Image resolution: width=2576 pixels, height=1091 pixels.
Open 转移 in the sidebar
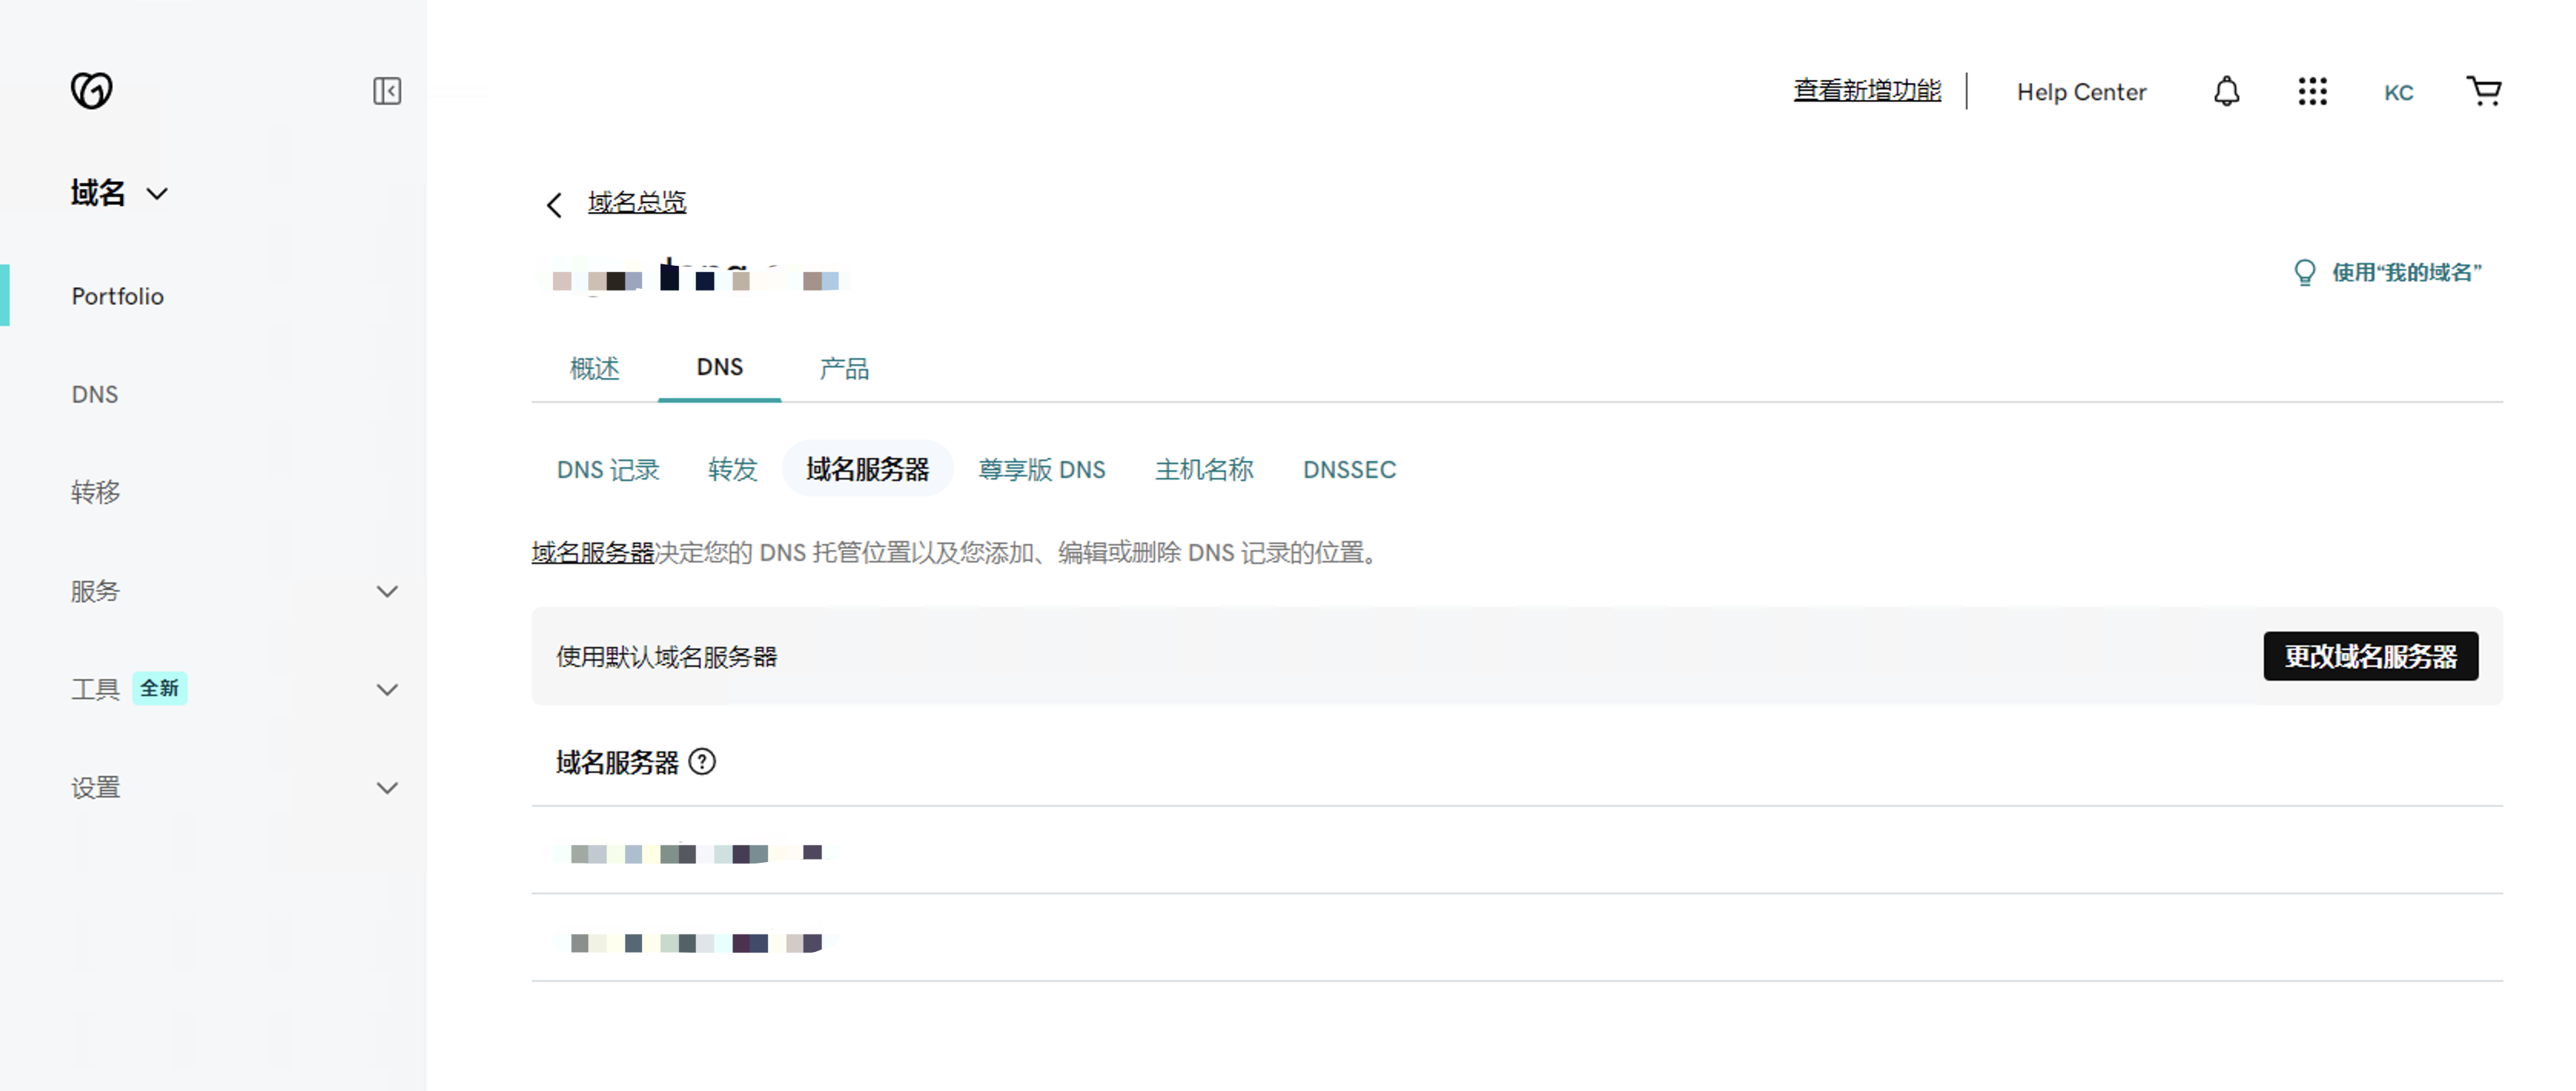coord(96,492)
